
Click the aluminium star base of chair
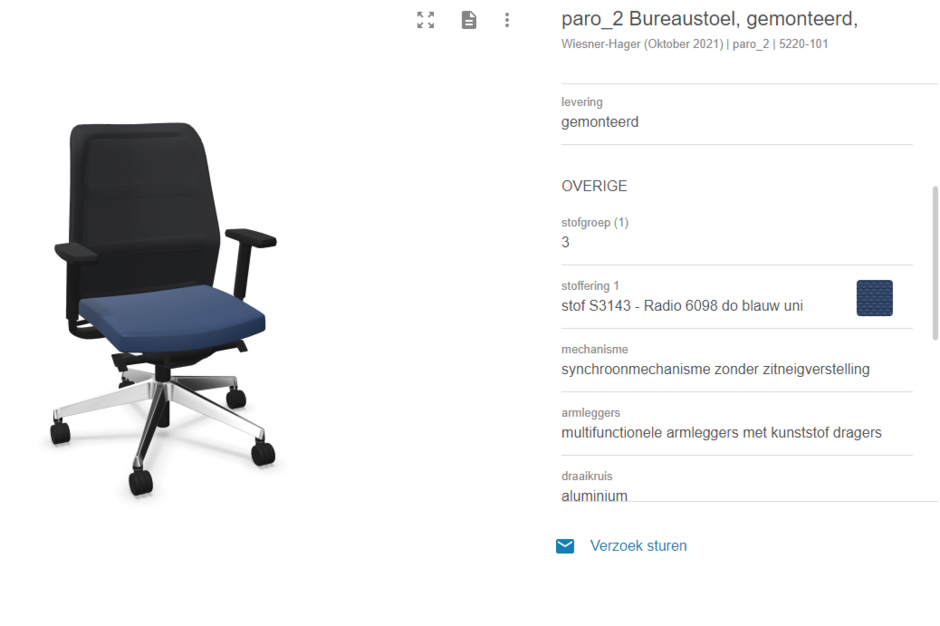pos(161,414)
